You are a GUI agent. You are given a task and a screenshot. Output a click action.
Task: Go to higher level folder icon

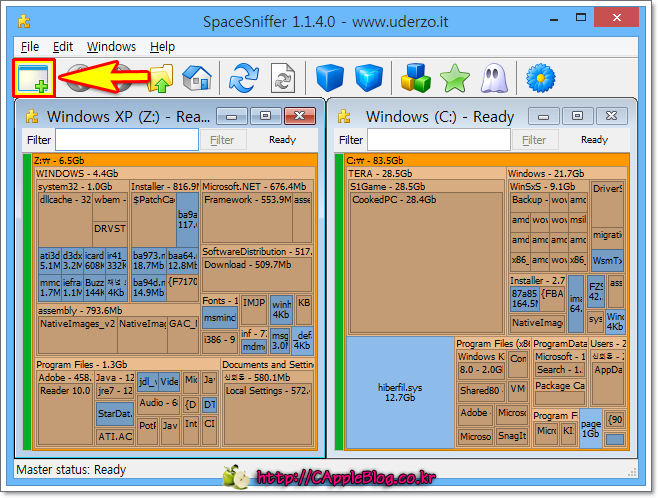click(x=162, y=78)
